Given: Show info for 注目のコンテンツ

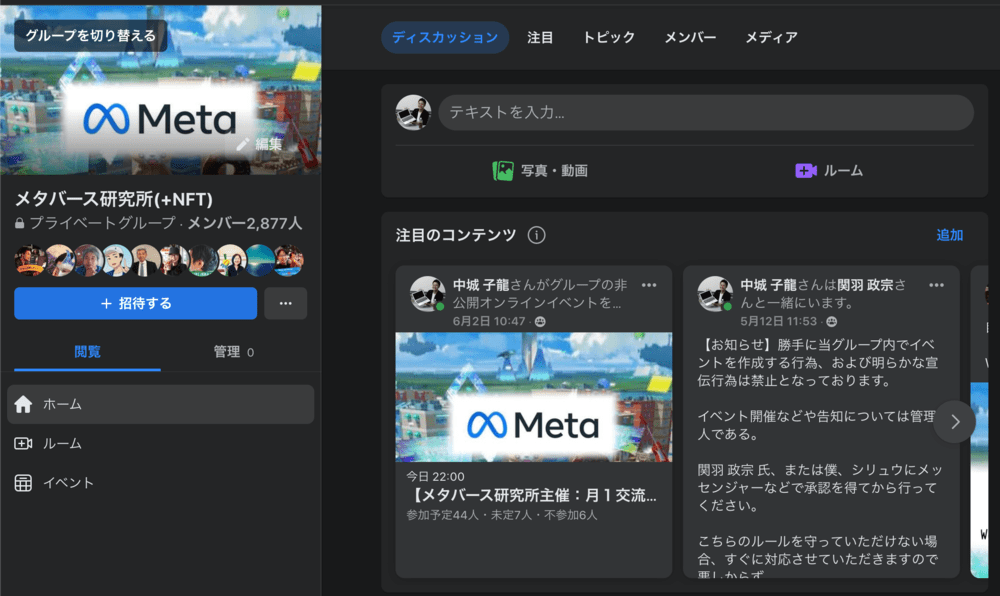Looking at the screenshot, I should click(x=536, y=235).
